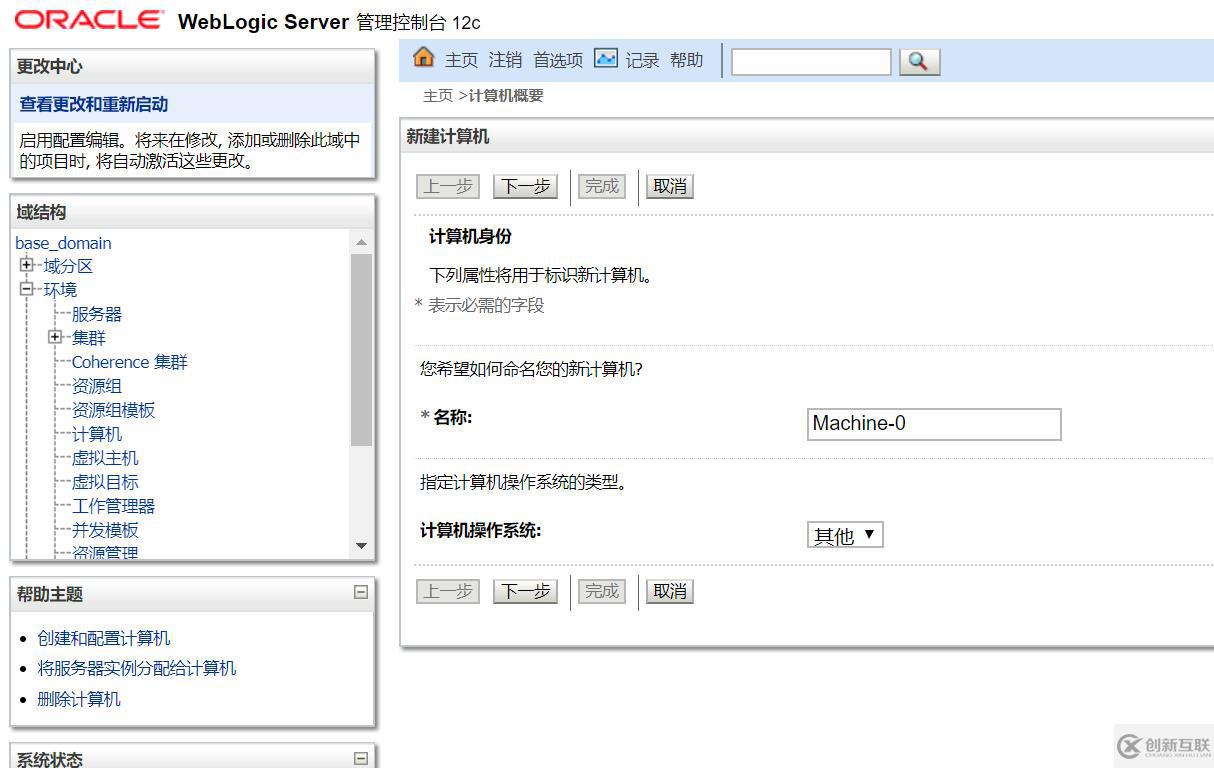1214x768 pixels.
Task: Click the toolbar search text box
Action: point(811,62)
